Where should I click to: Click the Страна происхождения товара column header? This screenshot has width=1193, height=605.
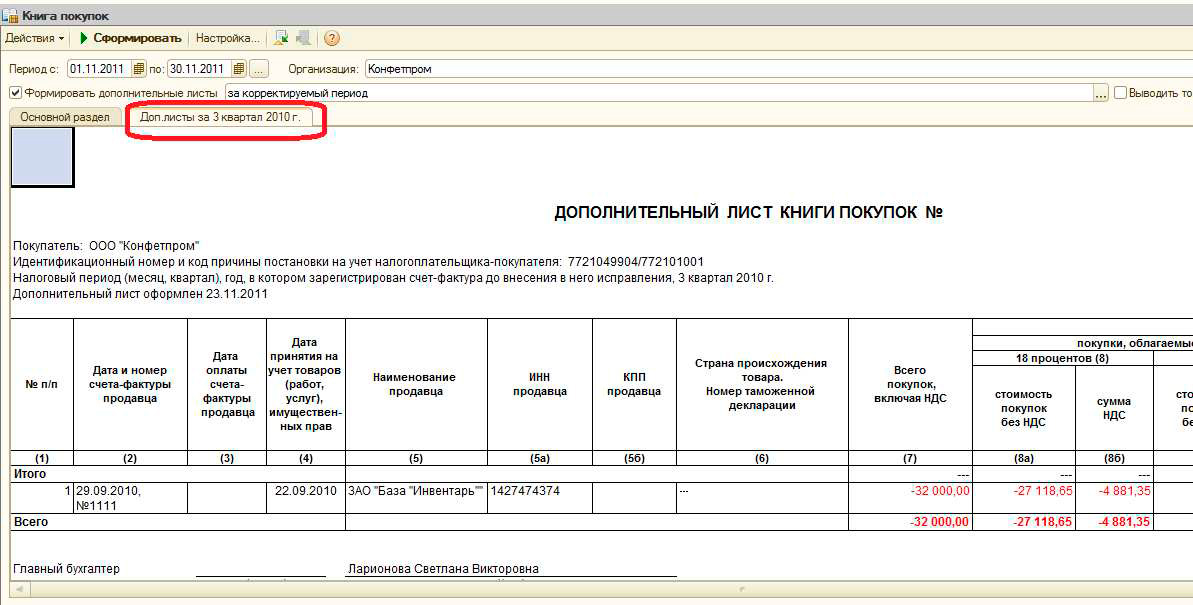tap(762, 384)
